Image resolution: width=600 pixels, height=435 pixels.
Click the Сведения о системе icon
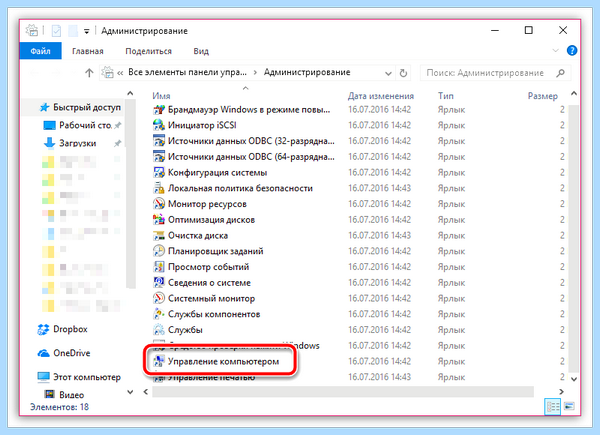coord(159,283)
